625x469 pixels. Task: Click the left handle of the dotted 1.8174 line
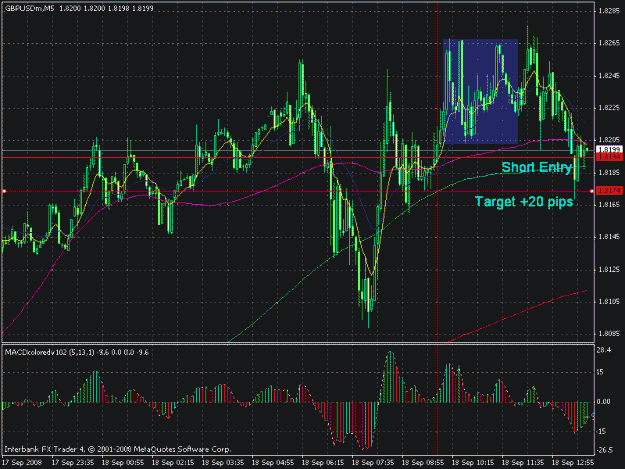[4, 191]
